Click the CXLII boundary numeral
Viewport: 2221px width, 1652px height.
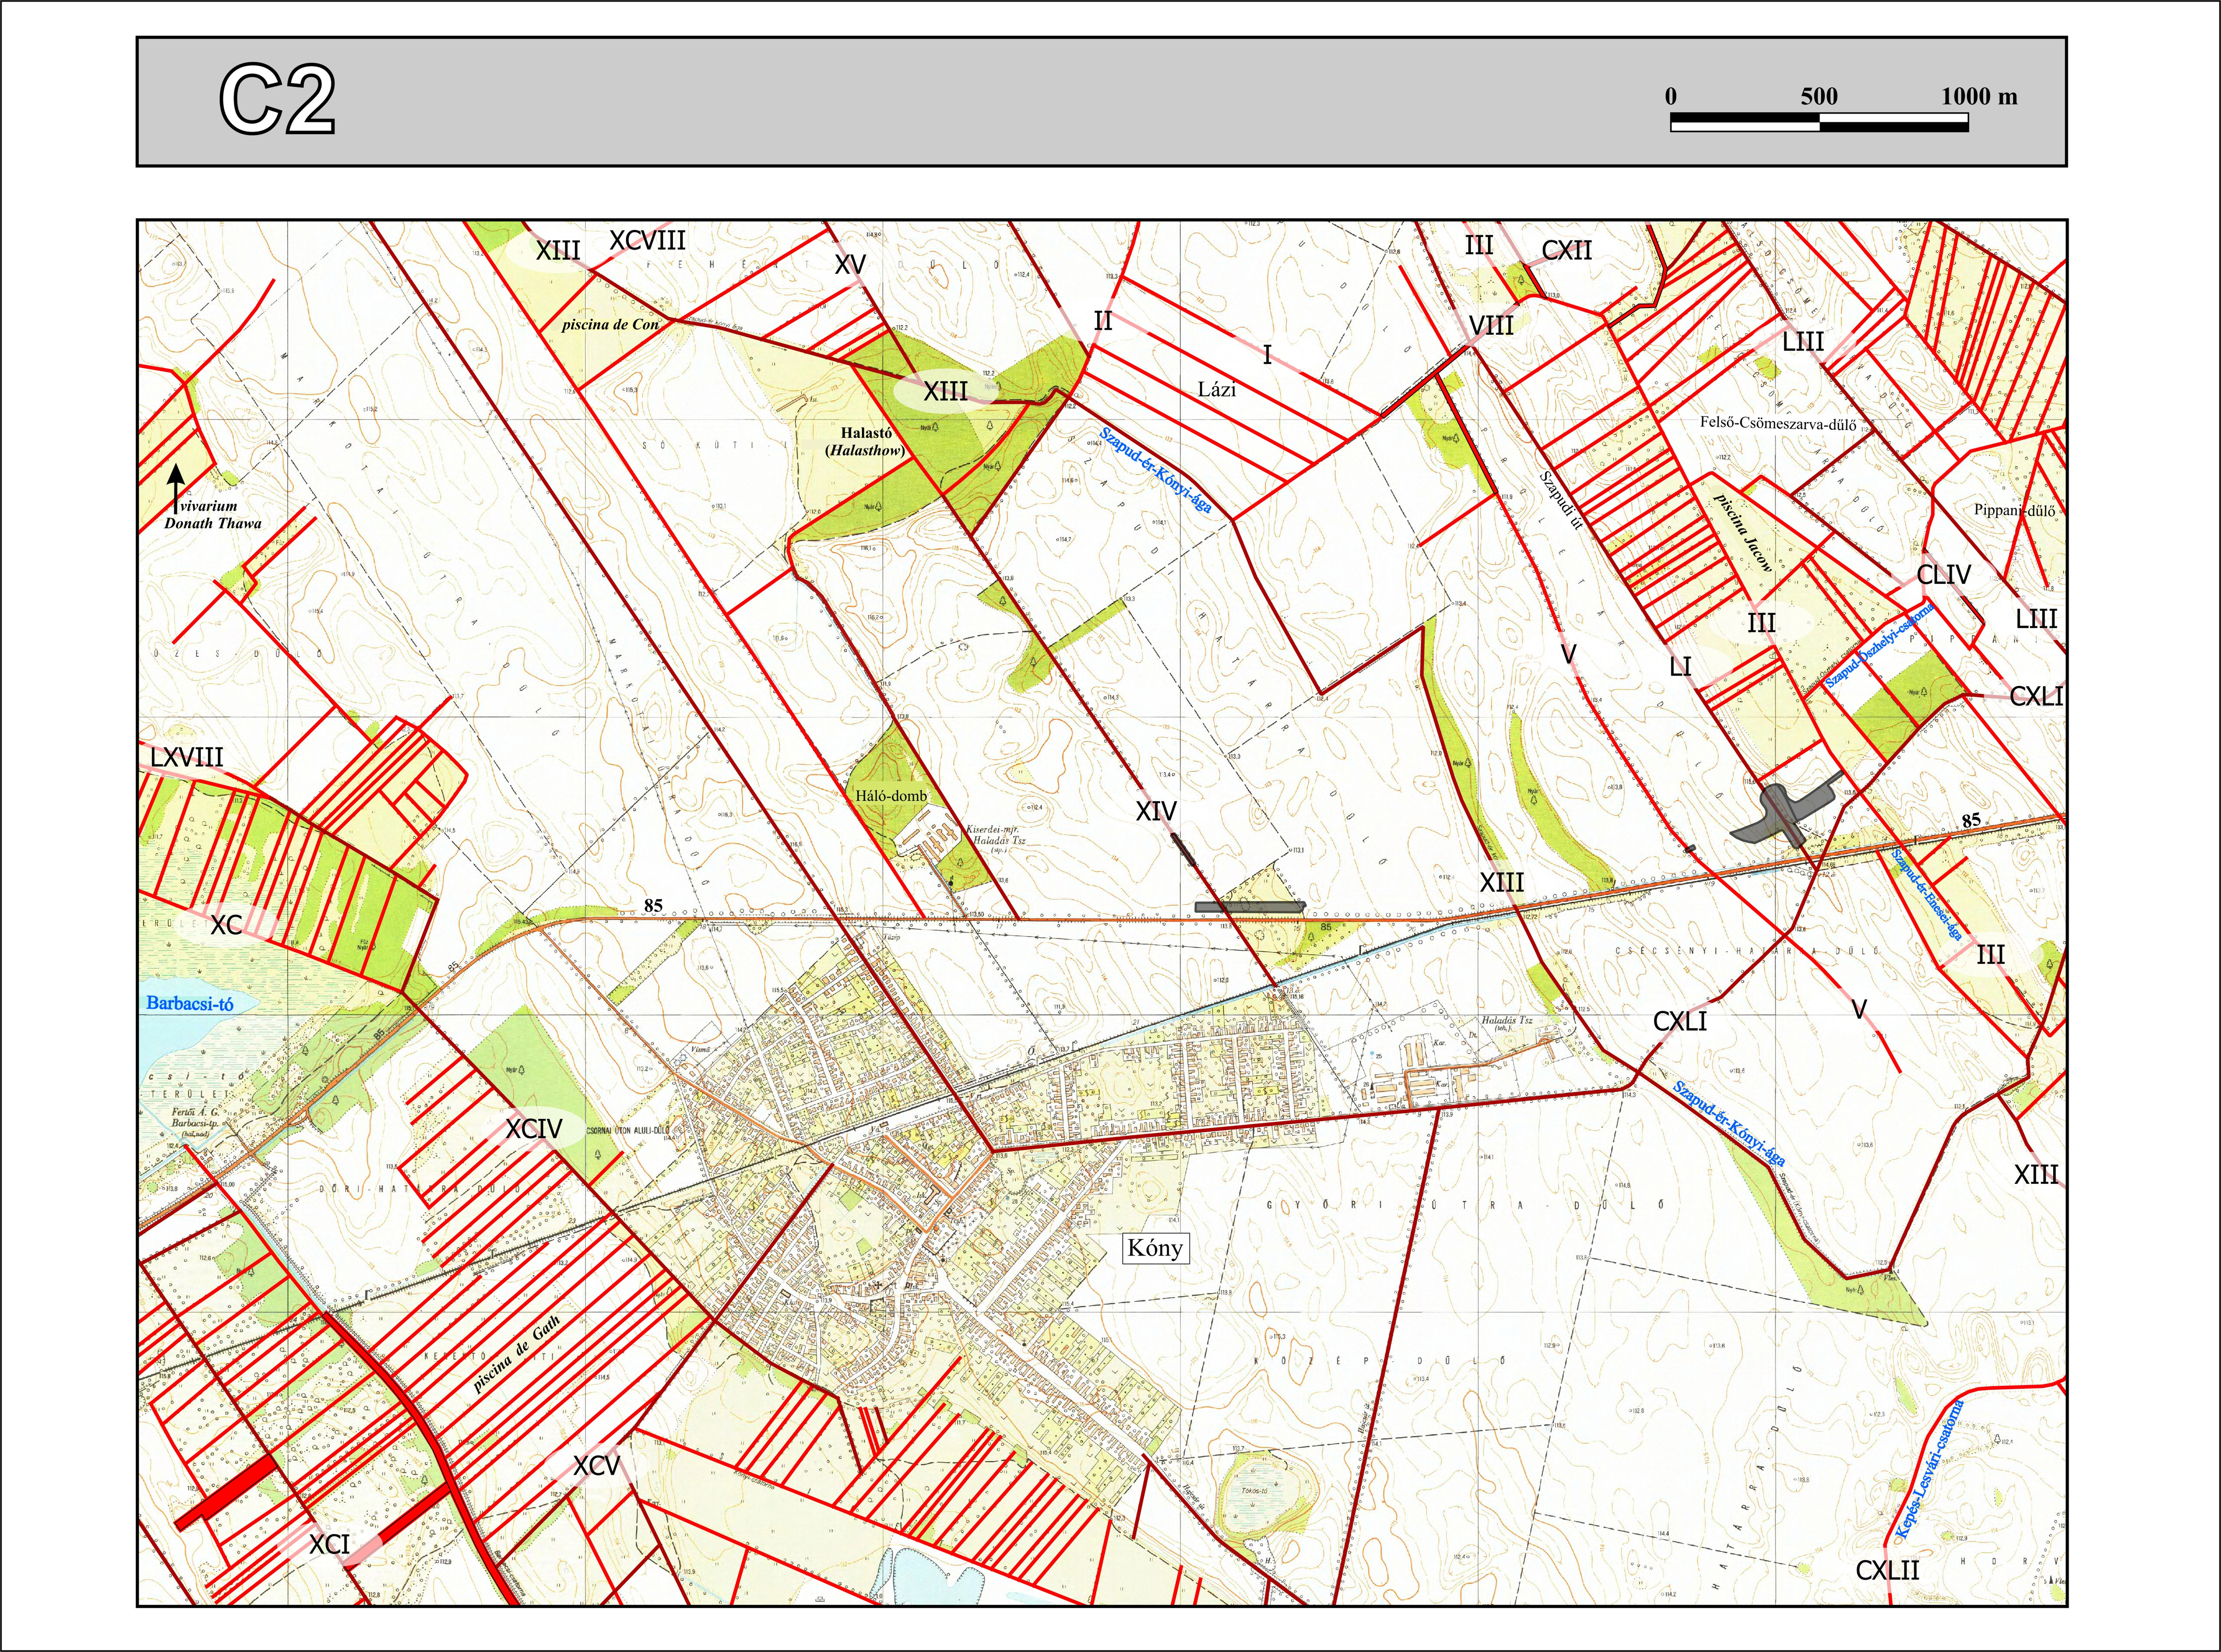pyautogui.click(x=1887, y=1571)
